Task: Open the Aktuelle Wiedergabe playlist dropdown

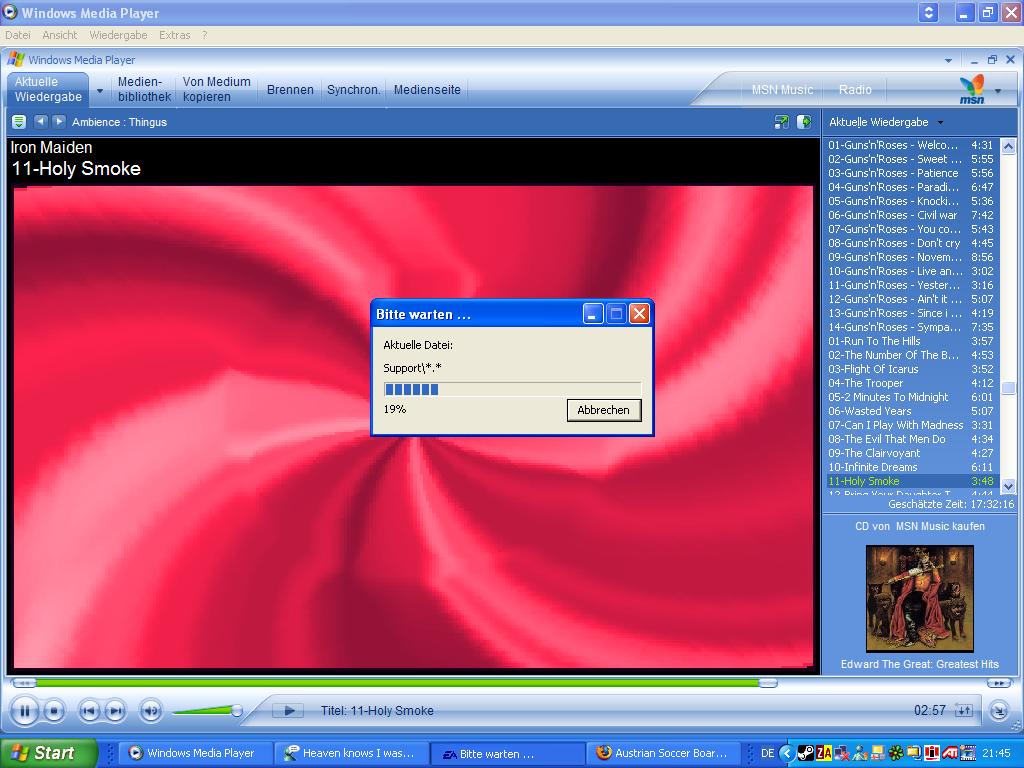Action: click(940, 122)
